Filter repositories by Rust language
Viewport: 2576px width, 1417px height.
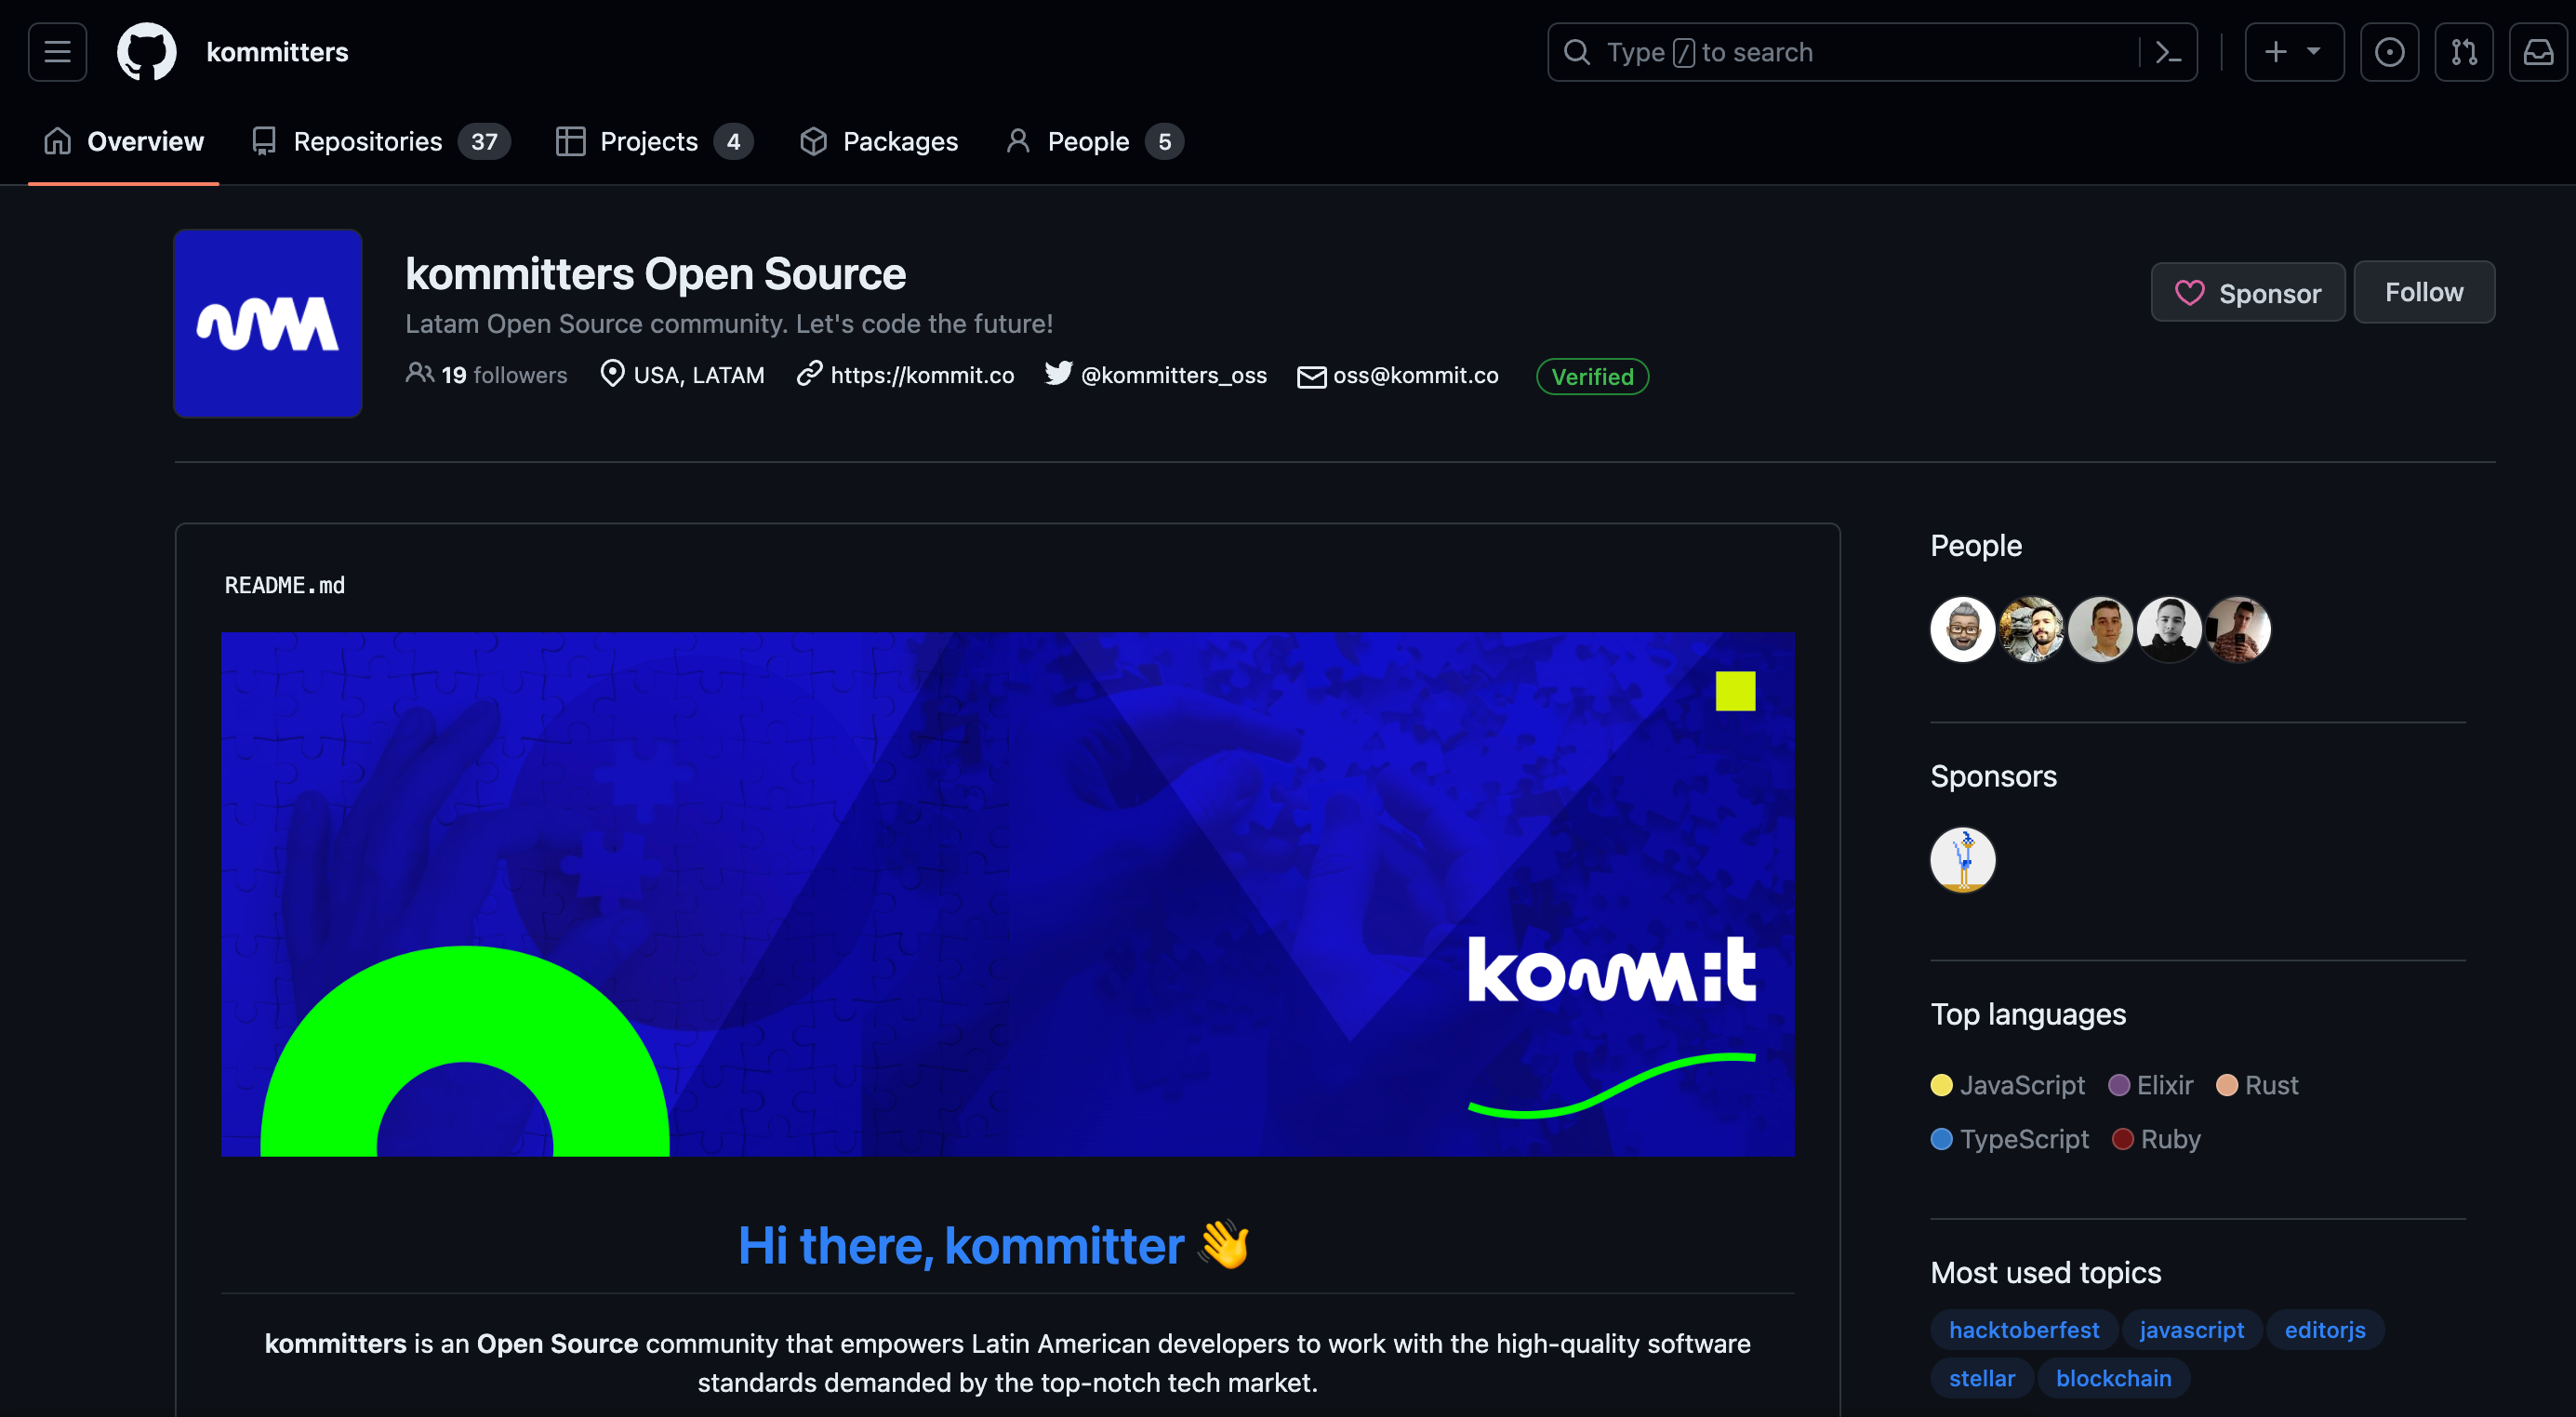tap(2258, 1085)
